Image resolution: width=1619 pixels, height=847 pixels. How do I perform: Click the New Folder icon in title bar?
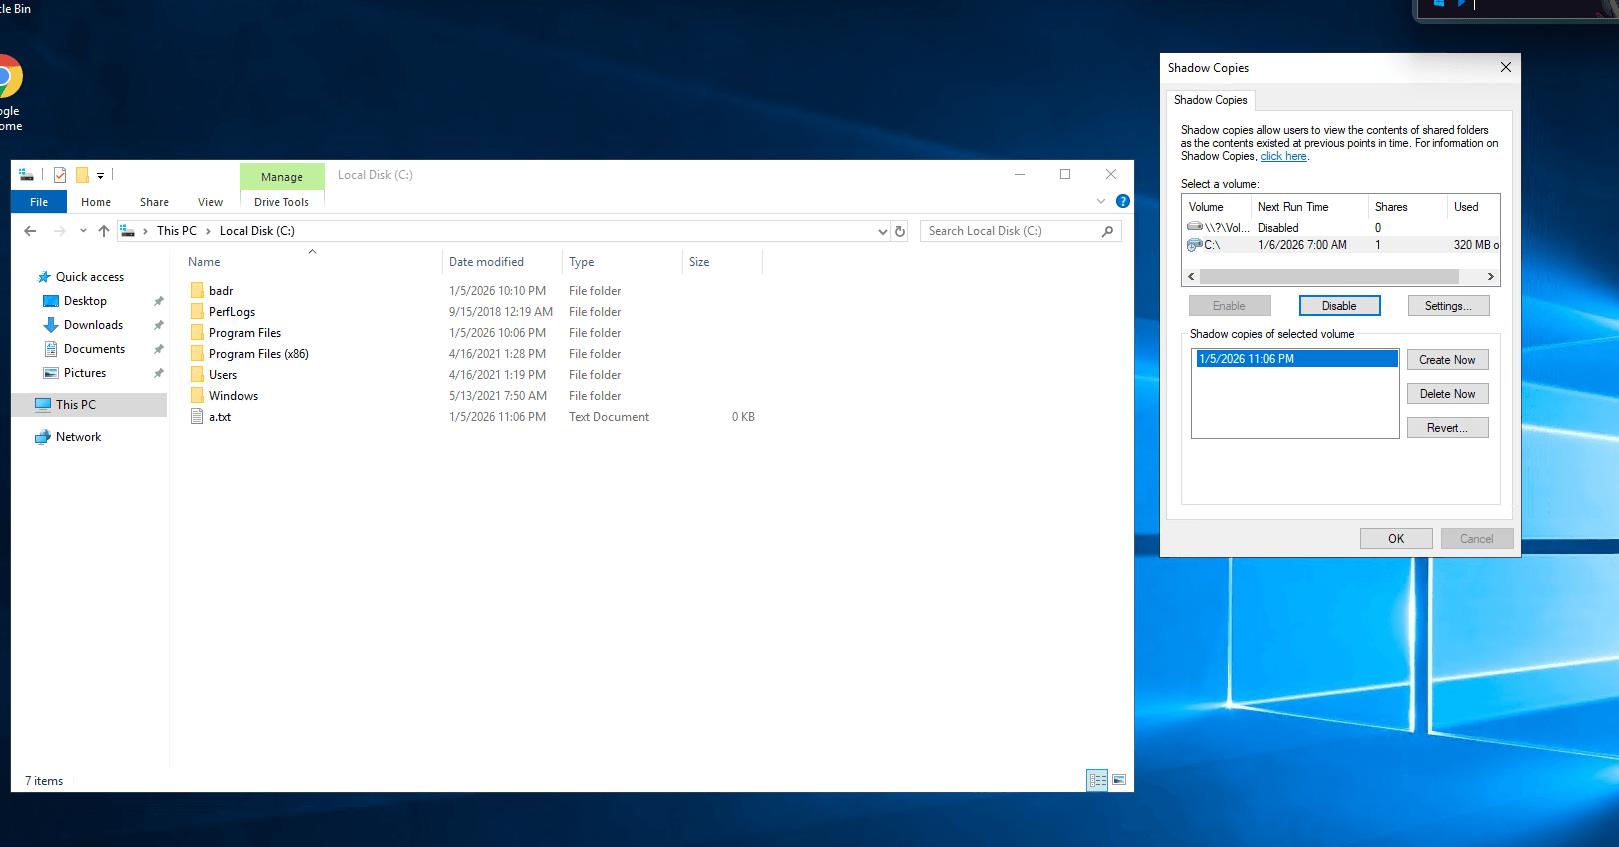pos(82,175)
